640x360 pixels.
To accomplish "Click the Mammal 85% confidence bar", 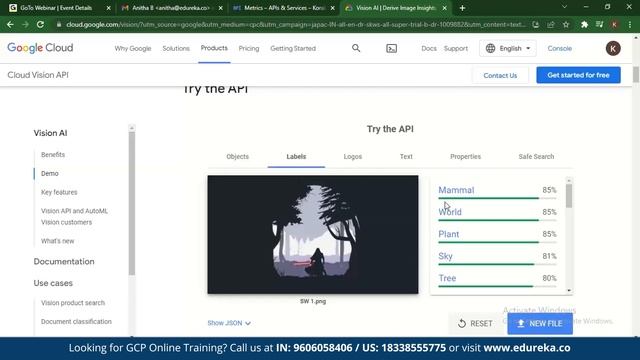I will pos(497,198).
